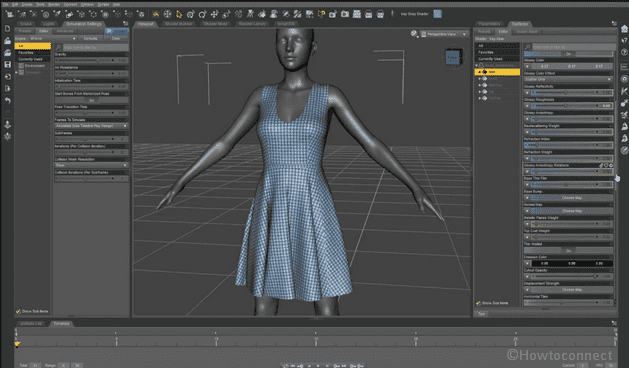629x368 pixels.
Task: Open the Glossy Color Effect dropdown
Action: tap(568, 79)
